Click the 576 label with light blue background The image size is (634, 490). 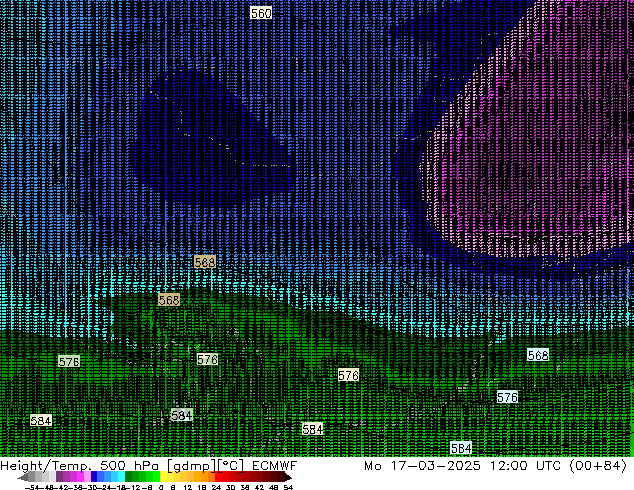(x=507, y=397)
